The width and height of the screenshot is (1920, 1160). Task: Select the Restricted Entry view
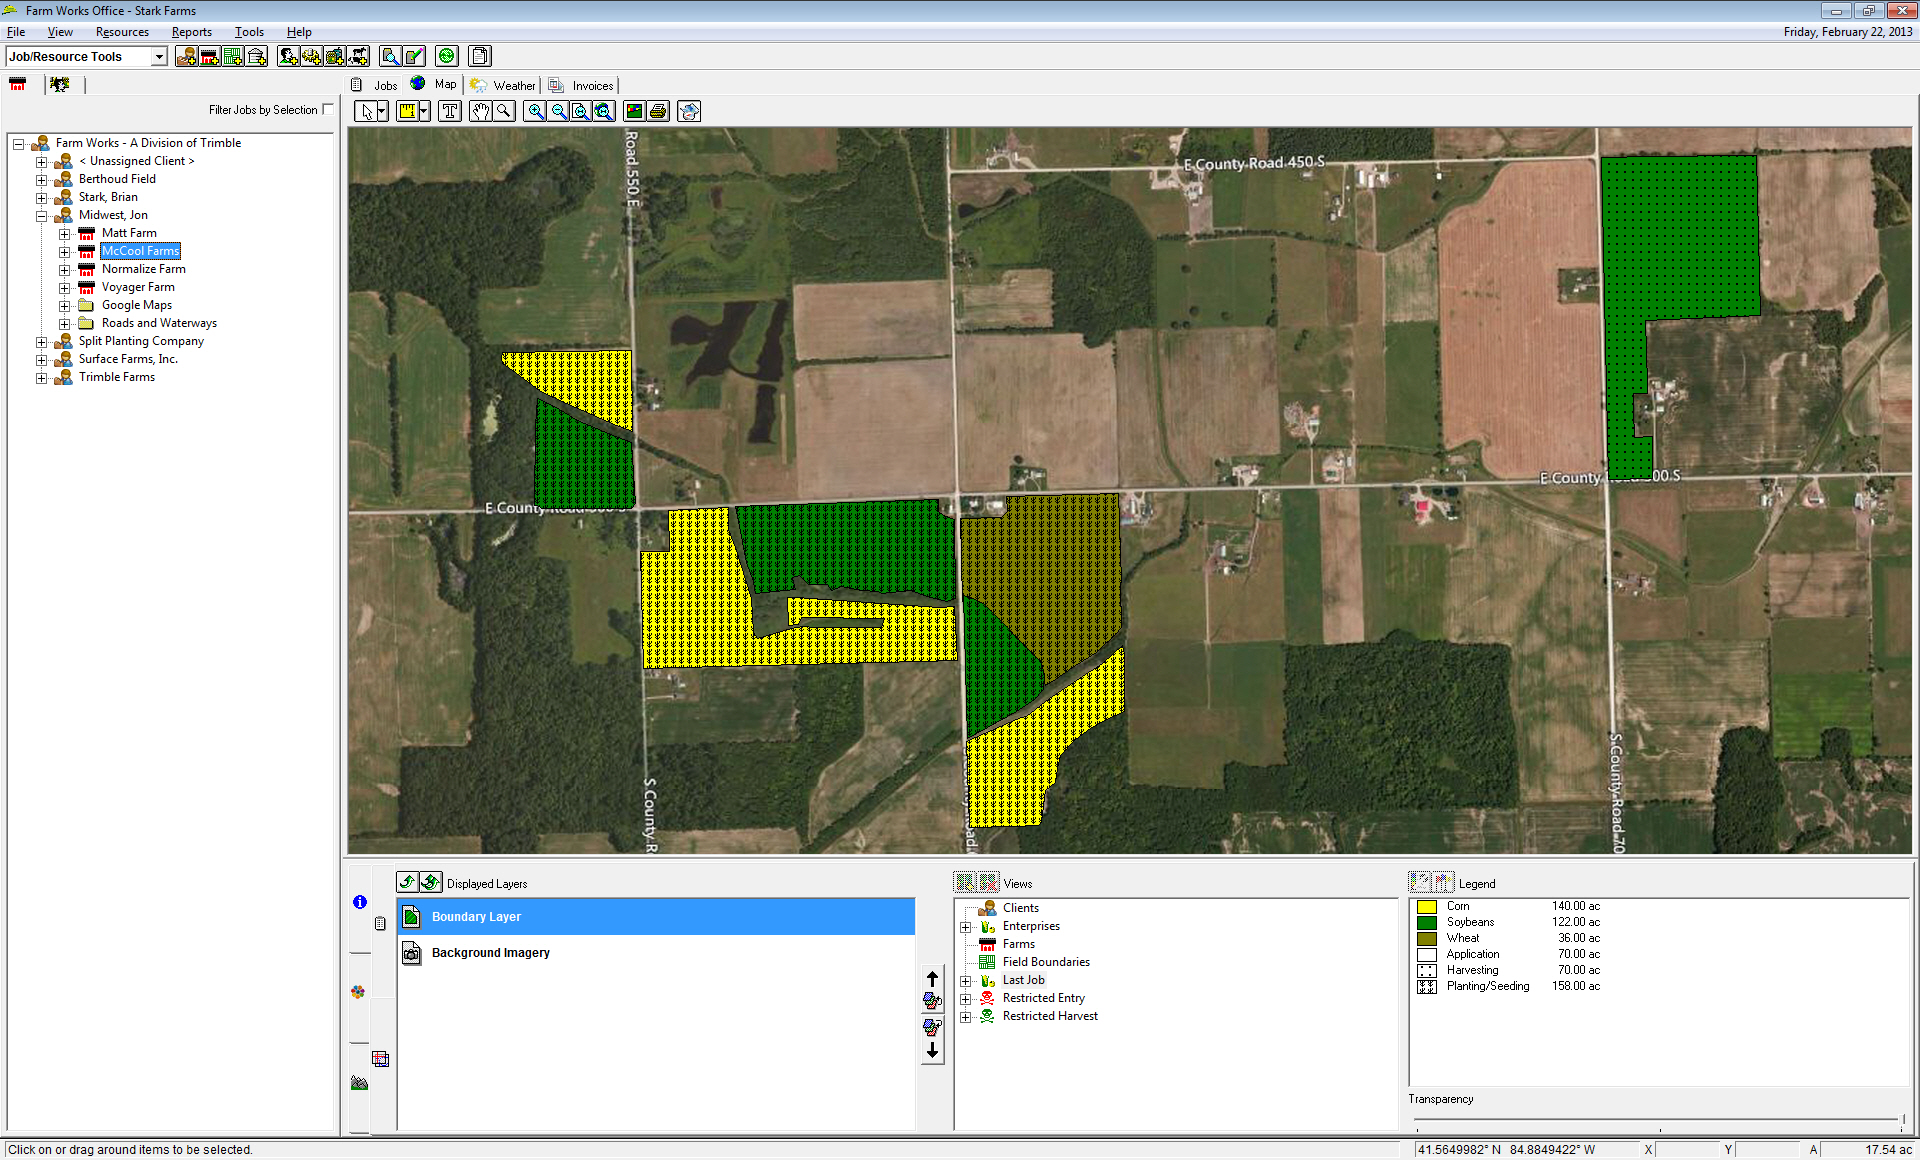(x=1043, y=998)
